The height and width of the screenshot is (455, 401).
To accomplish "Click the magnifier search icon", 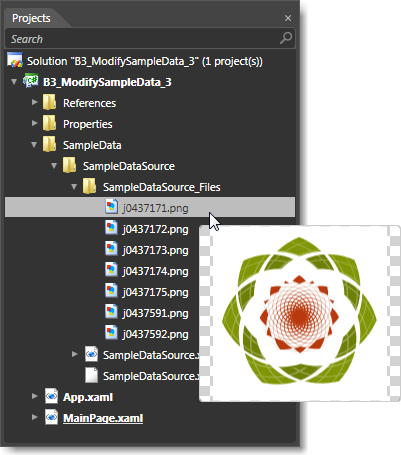I will coord(286,38).
